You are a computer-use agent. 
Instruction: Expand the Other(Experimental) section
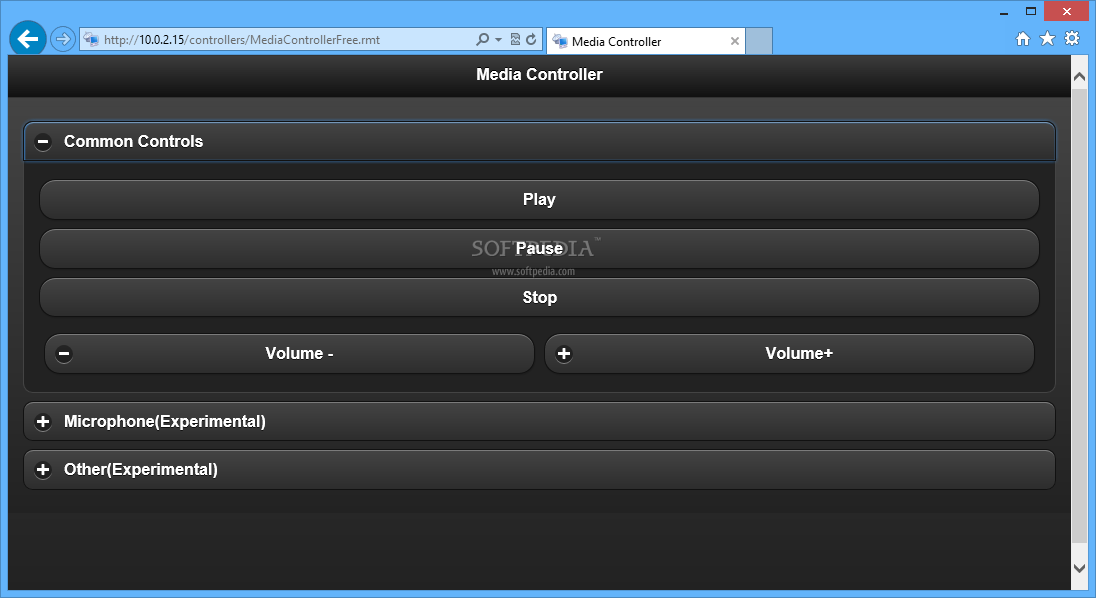tap(539, 469)
